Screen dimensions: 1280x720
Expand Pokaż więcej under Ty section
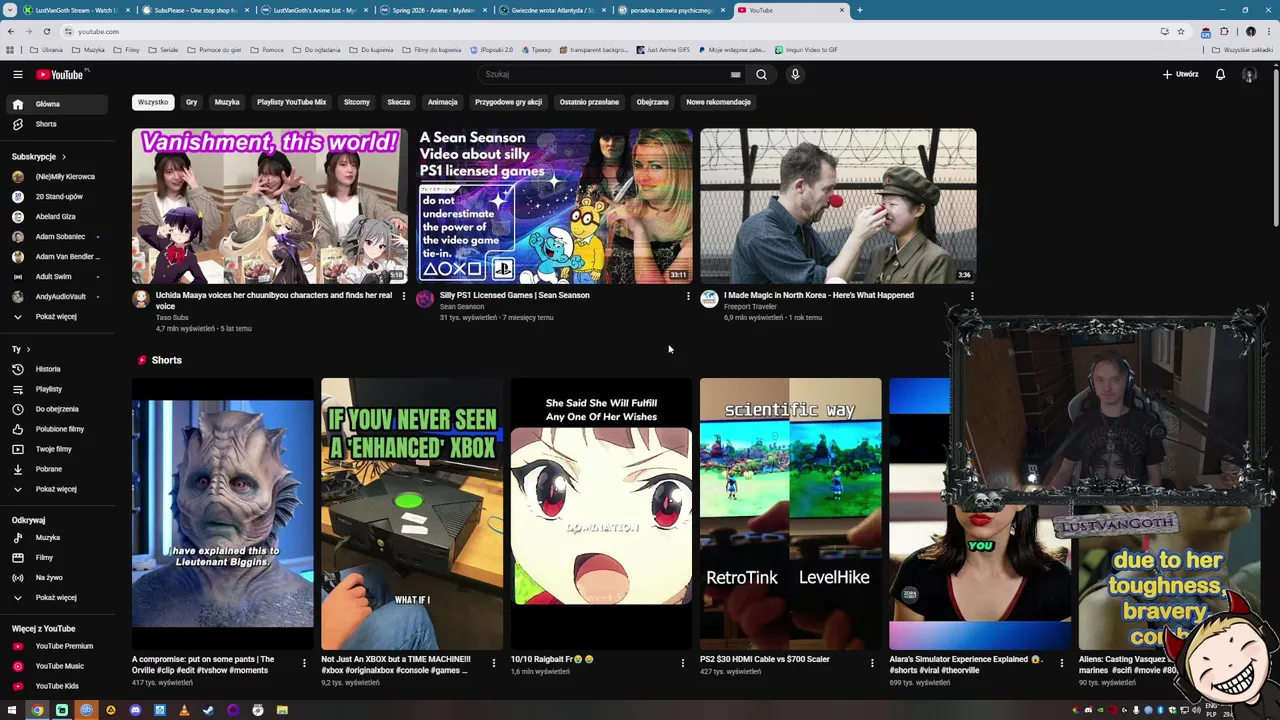(x=55, y=489)
